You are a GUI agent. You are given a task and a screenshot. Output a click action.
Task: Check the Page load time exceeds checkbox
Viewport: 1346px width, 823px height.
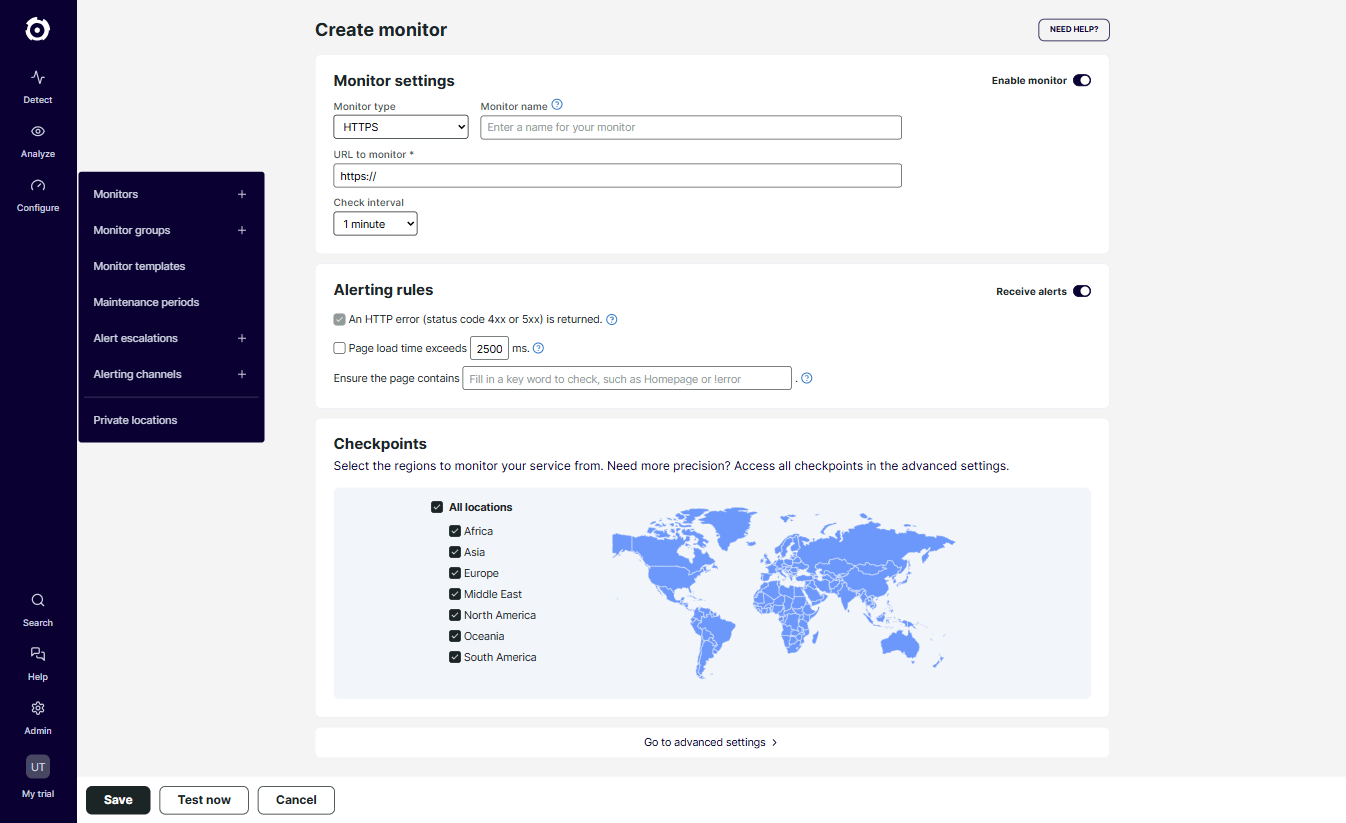(339, 348)
